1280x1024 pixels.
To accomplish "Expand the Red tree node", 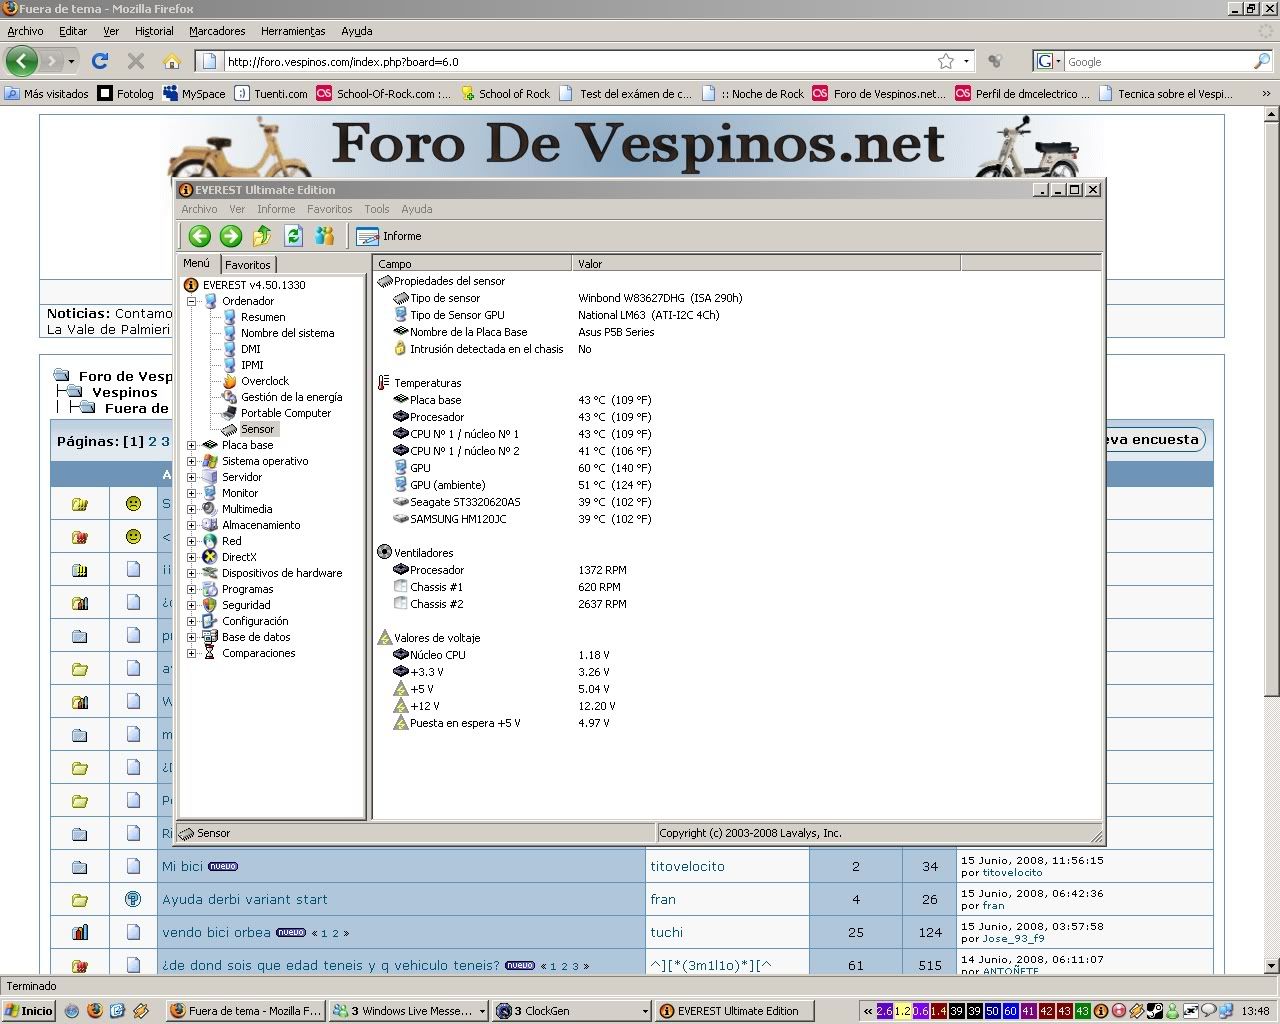I will (192, 541).
